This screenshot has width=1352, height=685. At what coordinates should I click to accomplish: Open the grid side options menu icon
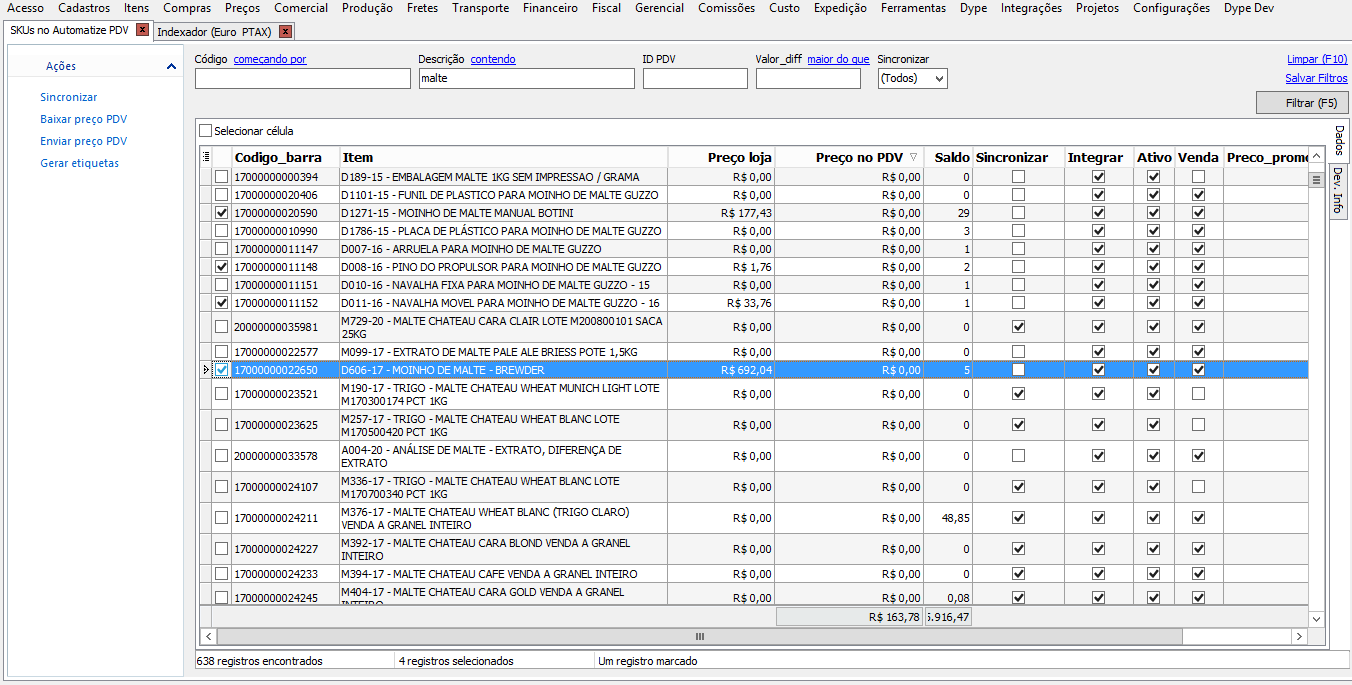[x=1317, y=180]
